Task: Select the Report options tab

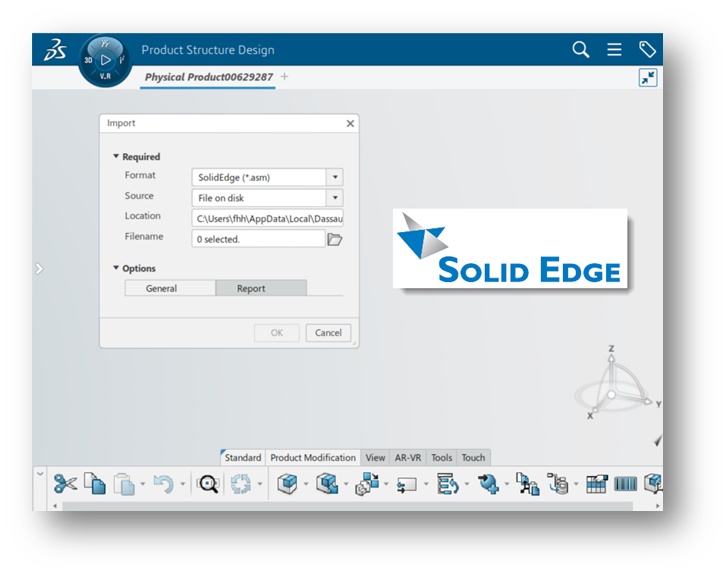Action: click(x=261, y=288)
